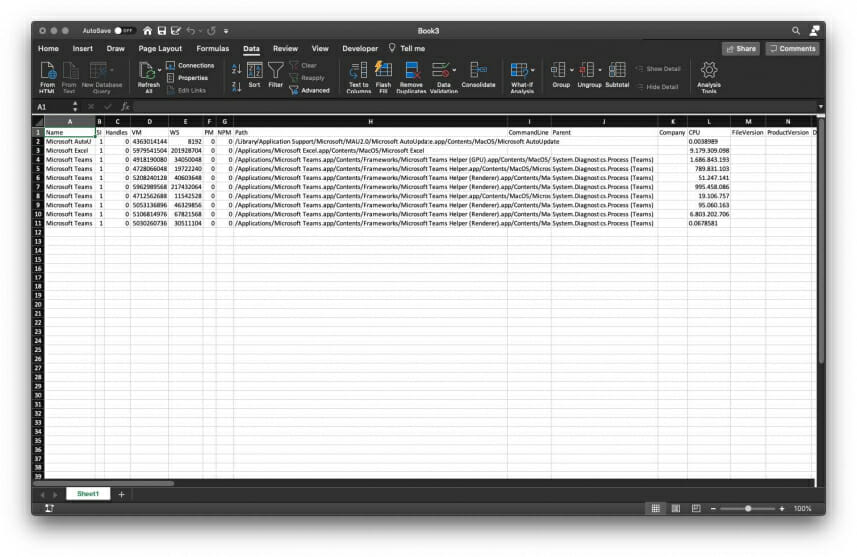This screenshot has width=857, height=557.
Task: Click the Share button
Action: coord(741,49)
